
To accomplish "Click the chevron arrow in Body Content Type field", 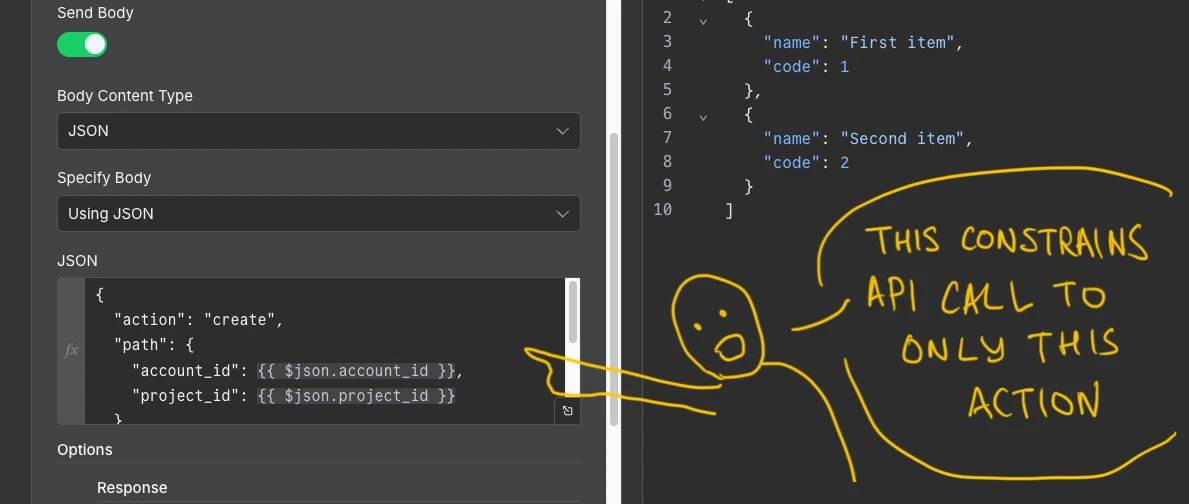I will point(561,131).
